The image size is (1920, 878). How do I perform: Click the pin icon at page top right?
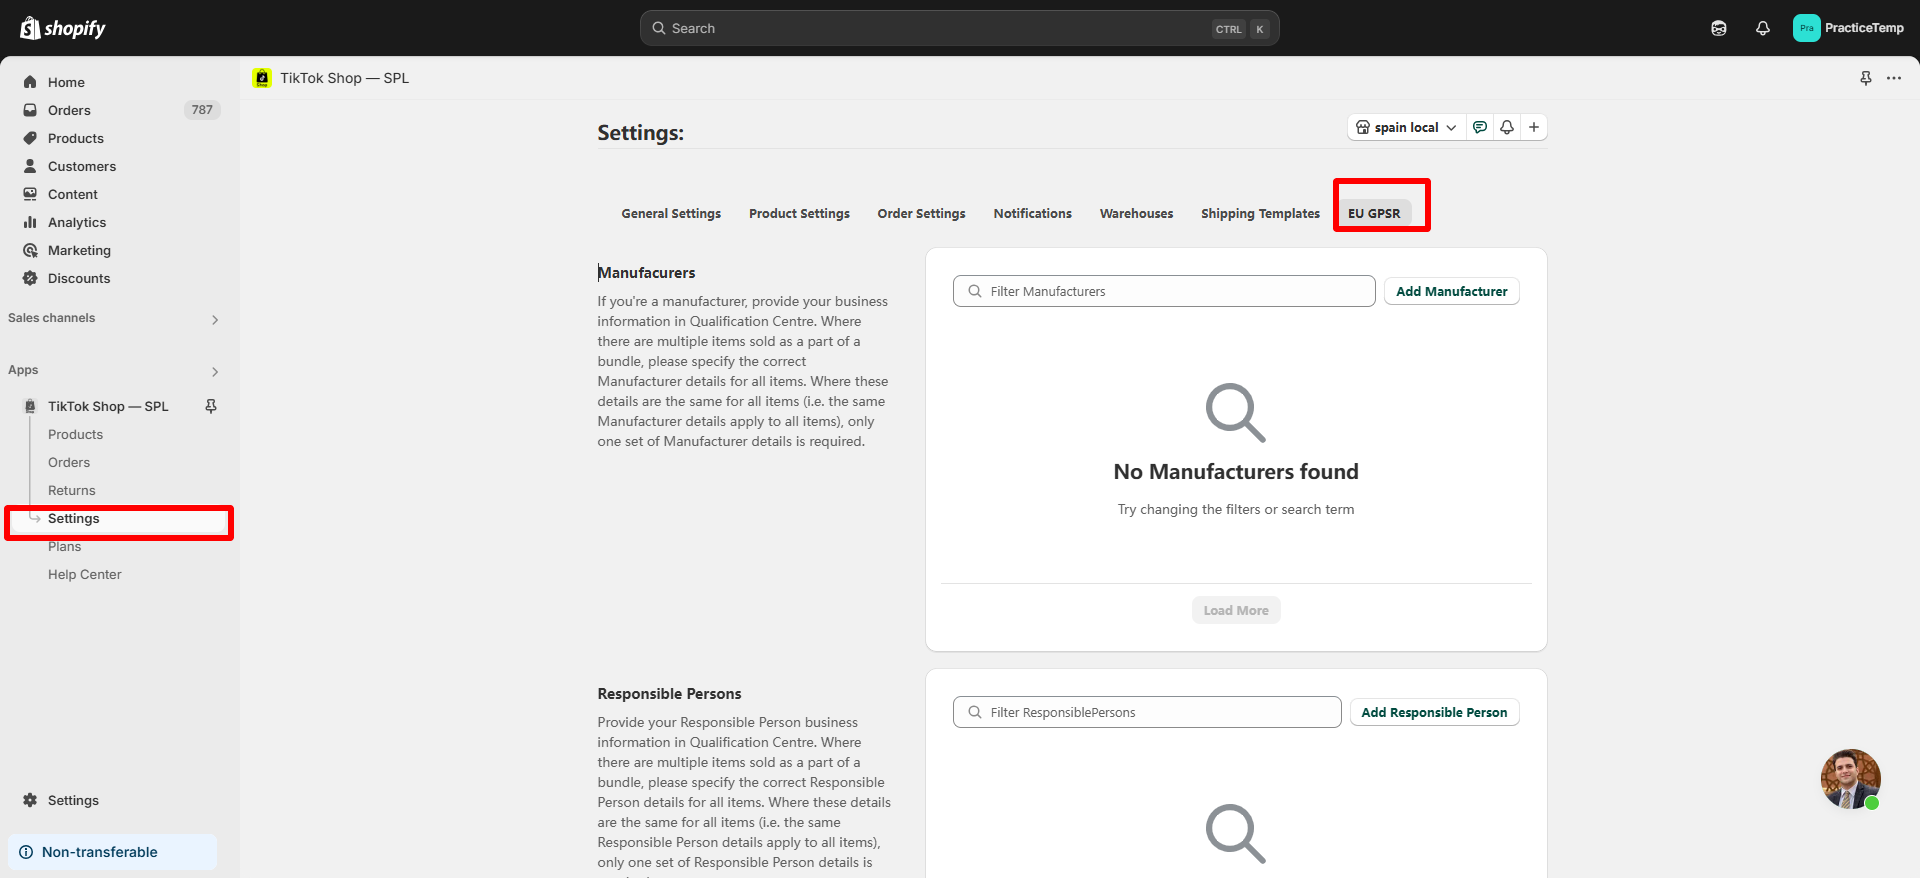point(1865,78)
